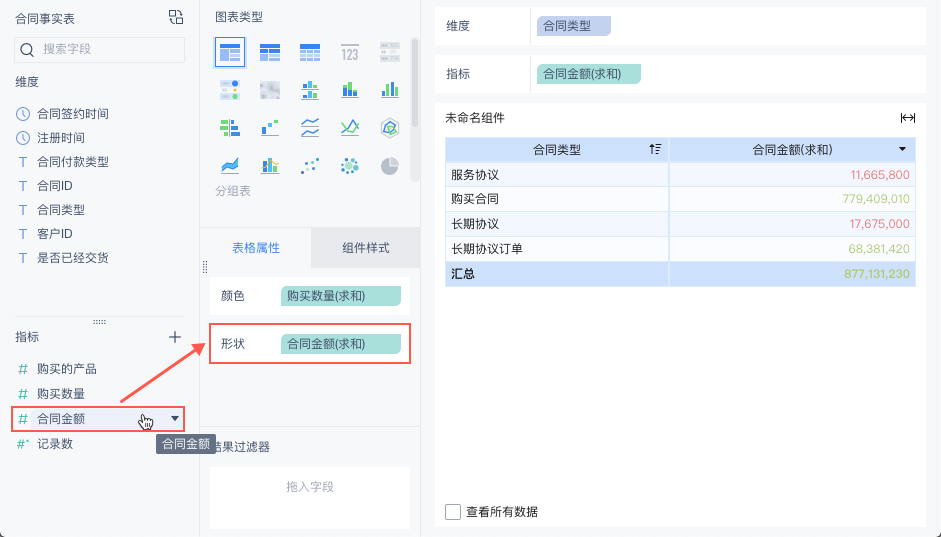Click the 搜索字段 search box
Screen dimensions: 941x537
[x=100, y=49]
